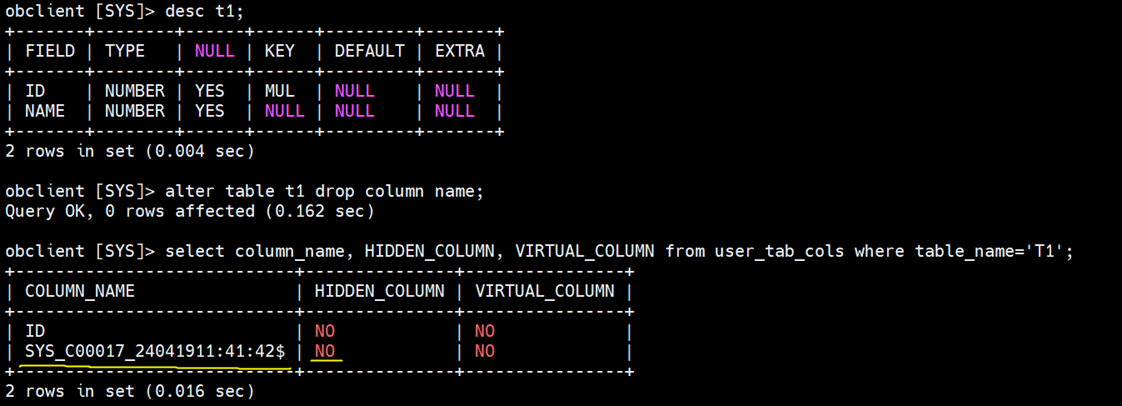1122x406 pixels.
Task: Select the COLUMN_NAME header
Action: [x=80, y=291]
